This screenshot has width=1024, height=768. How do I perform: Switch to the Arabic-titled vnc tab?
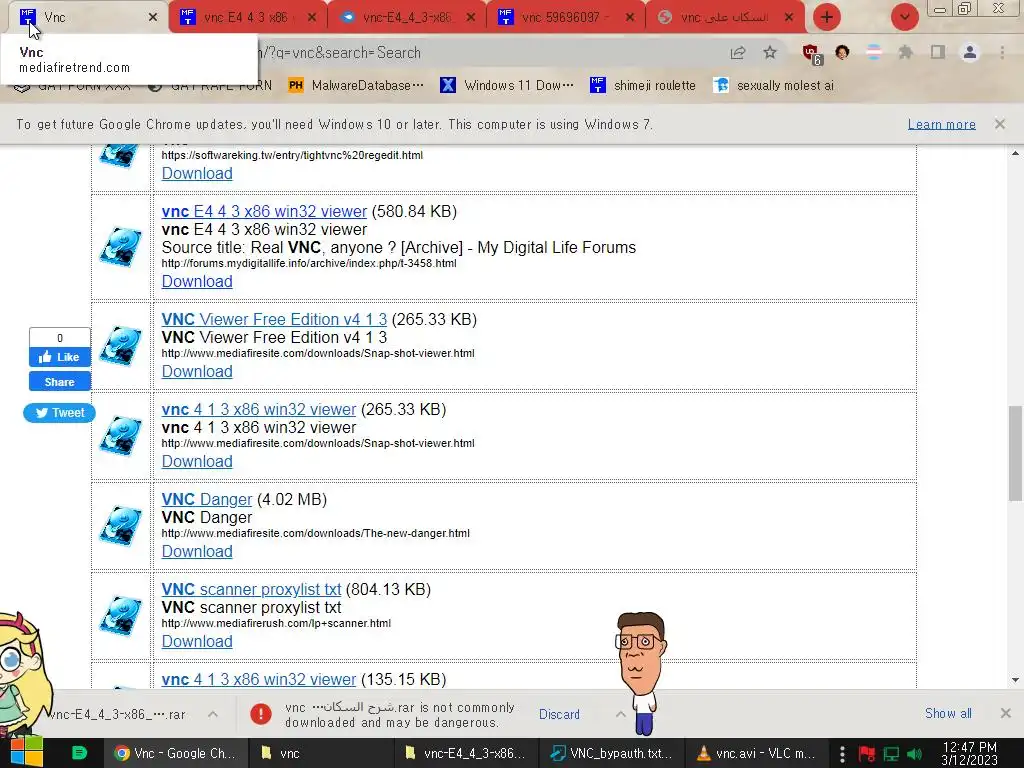pyautogui.click(x=724, y=17)
